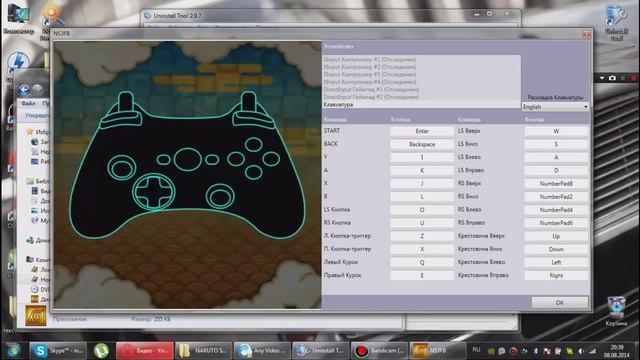Click the RS Вверх binding NumberPad8
The width and height of the screenshot is (640, 360).
tap(556, 183)
